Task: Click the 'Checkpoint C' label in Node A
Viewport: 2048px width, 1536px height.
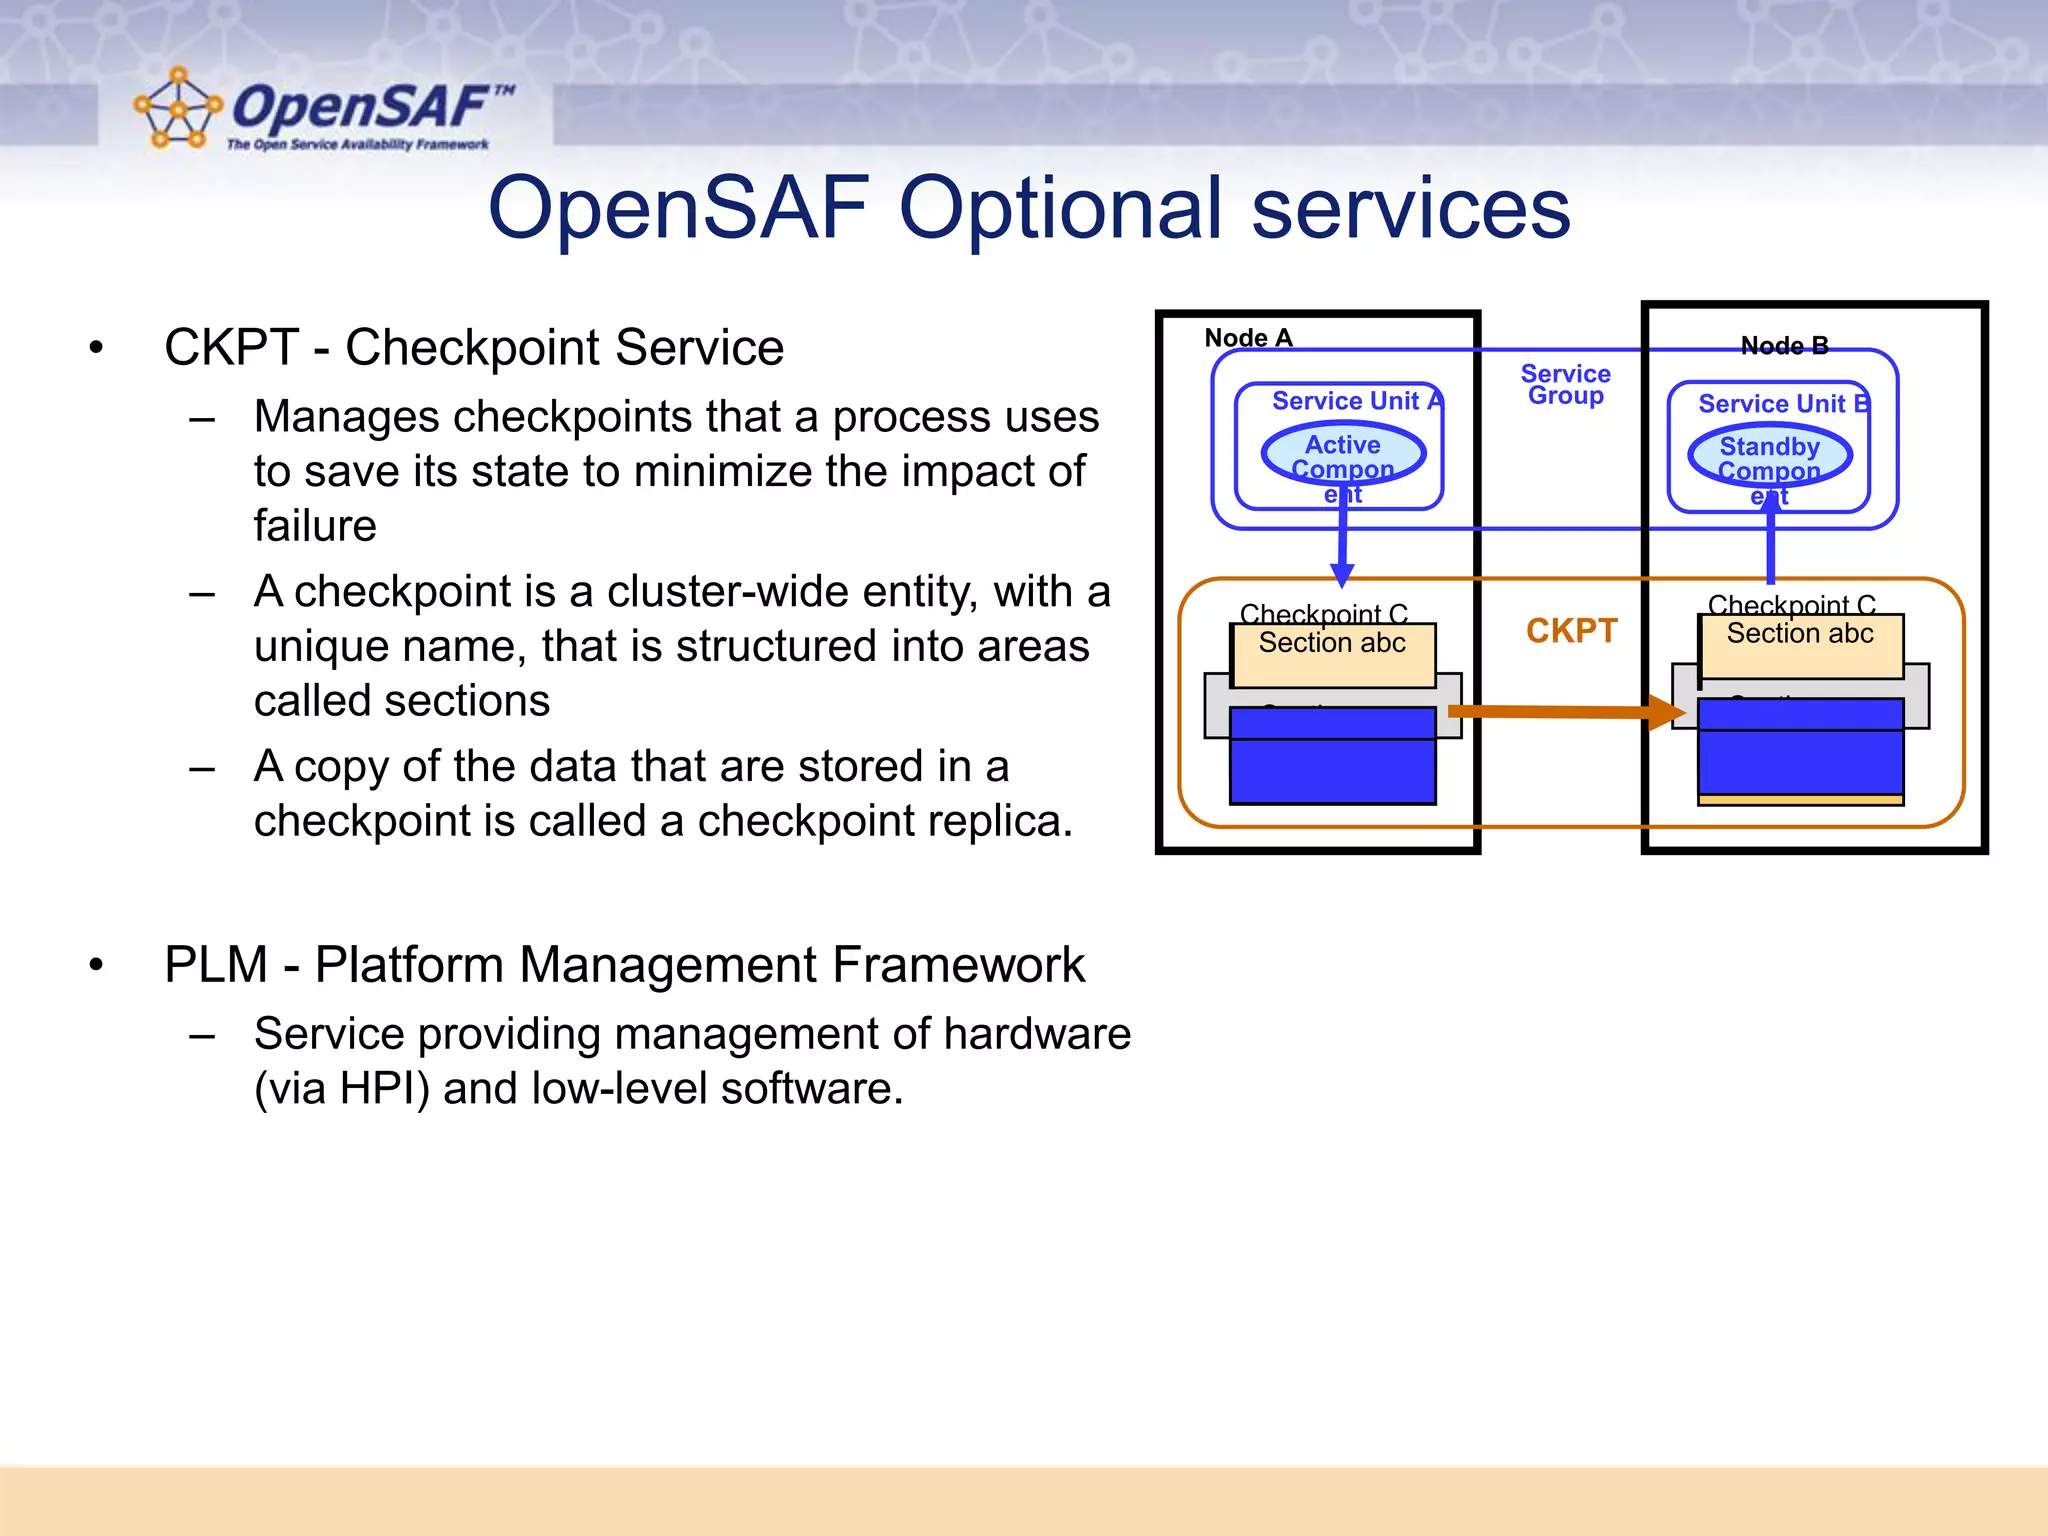Action: tap(1324, 613)
